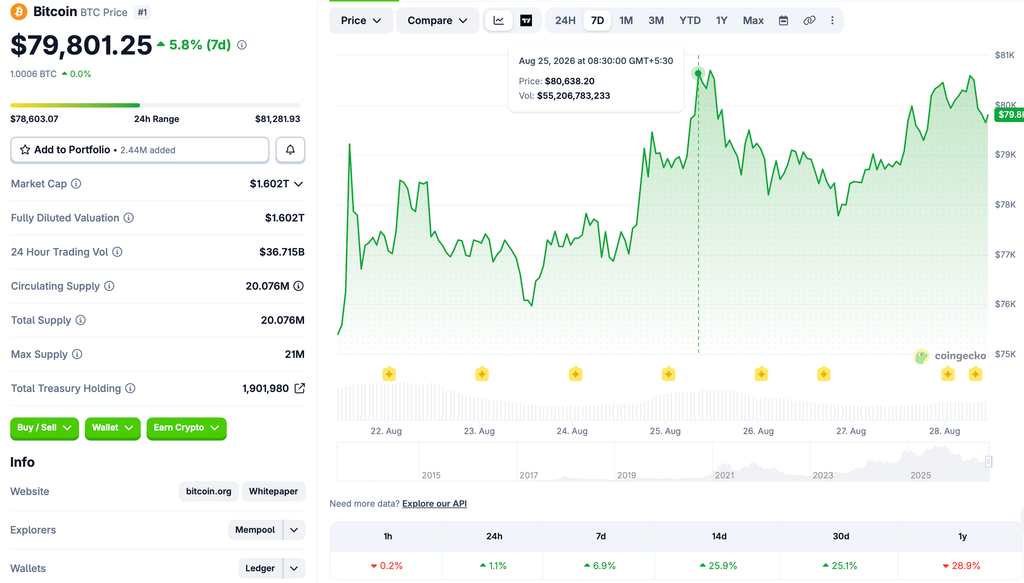Click the info icon beside Market Cap
The width and height of the screenshot is (1024, 583).
tap(76, 184)
